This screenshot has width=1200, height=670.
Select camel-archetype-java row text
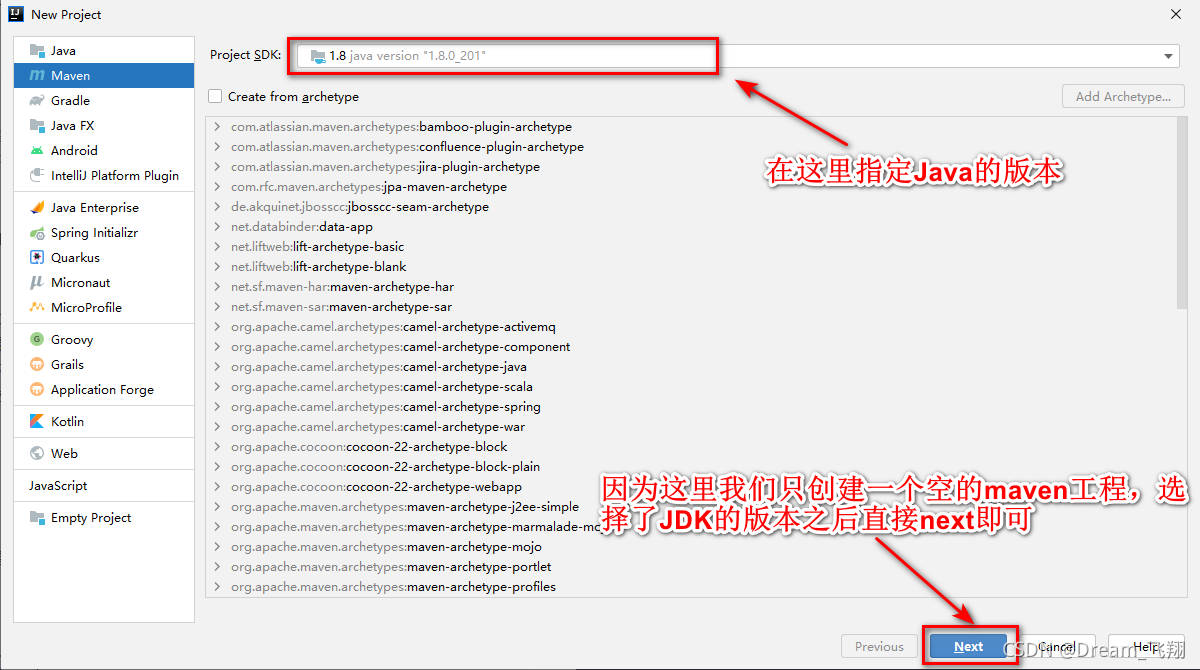pyautogui.click(x=379, y=367)
